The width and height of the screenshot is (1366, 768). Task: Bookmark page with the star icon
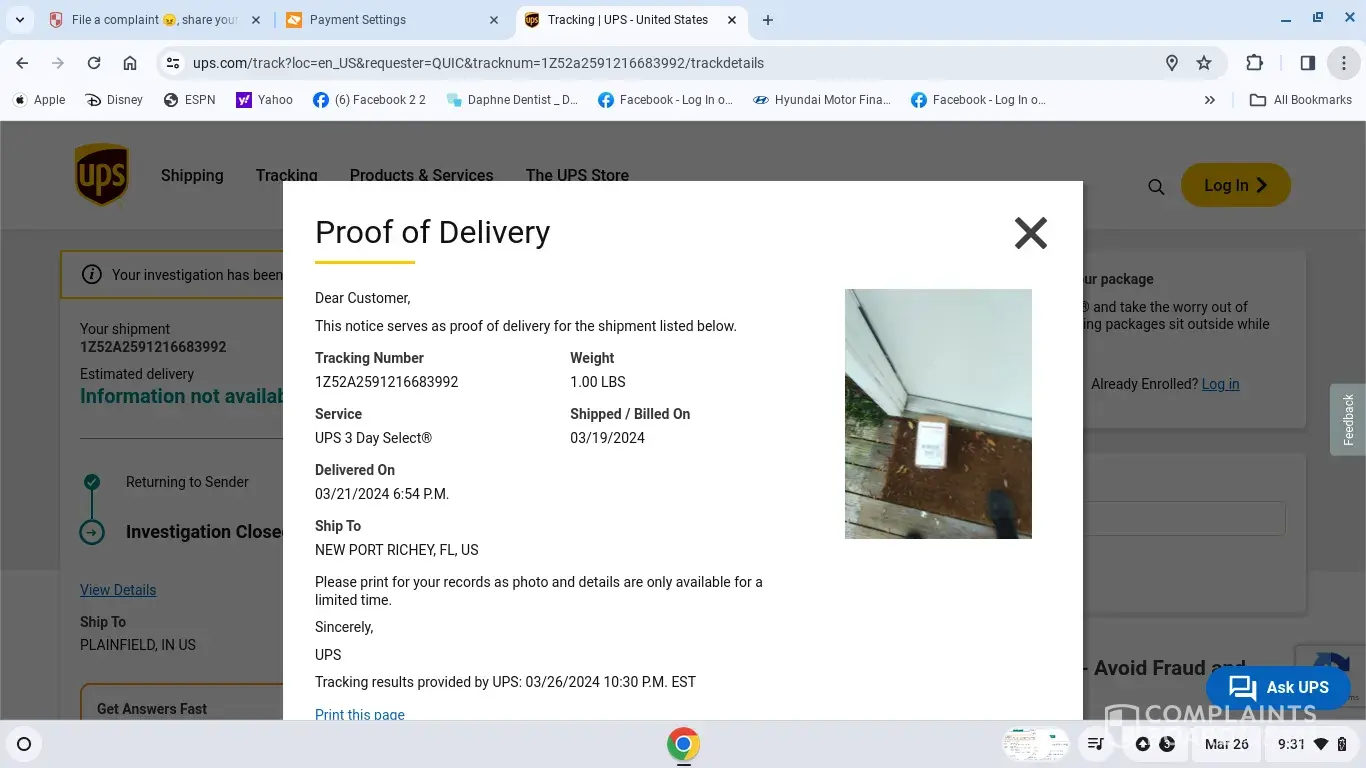coord(1204,63)
